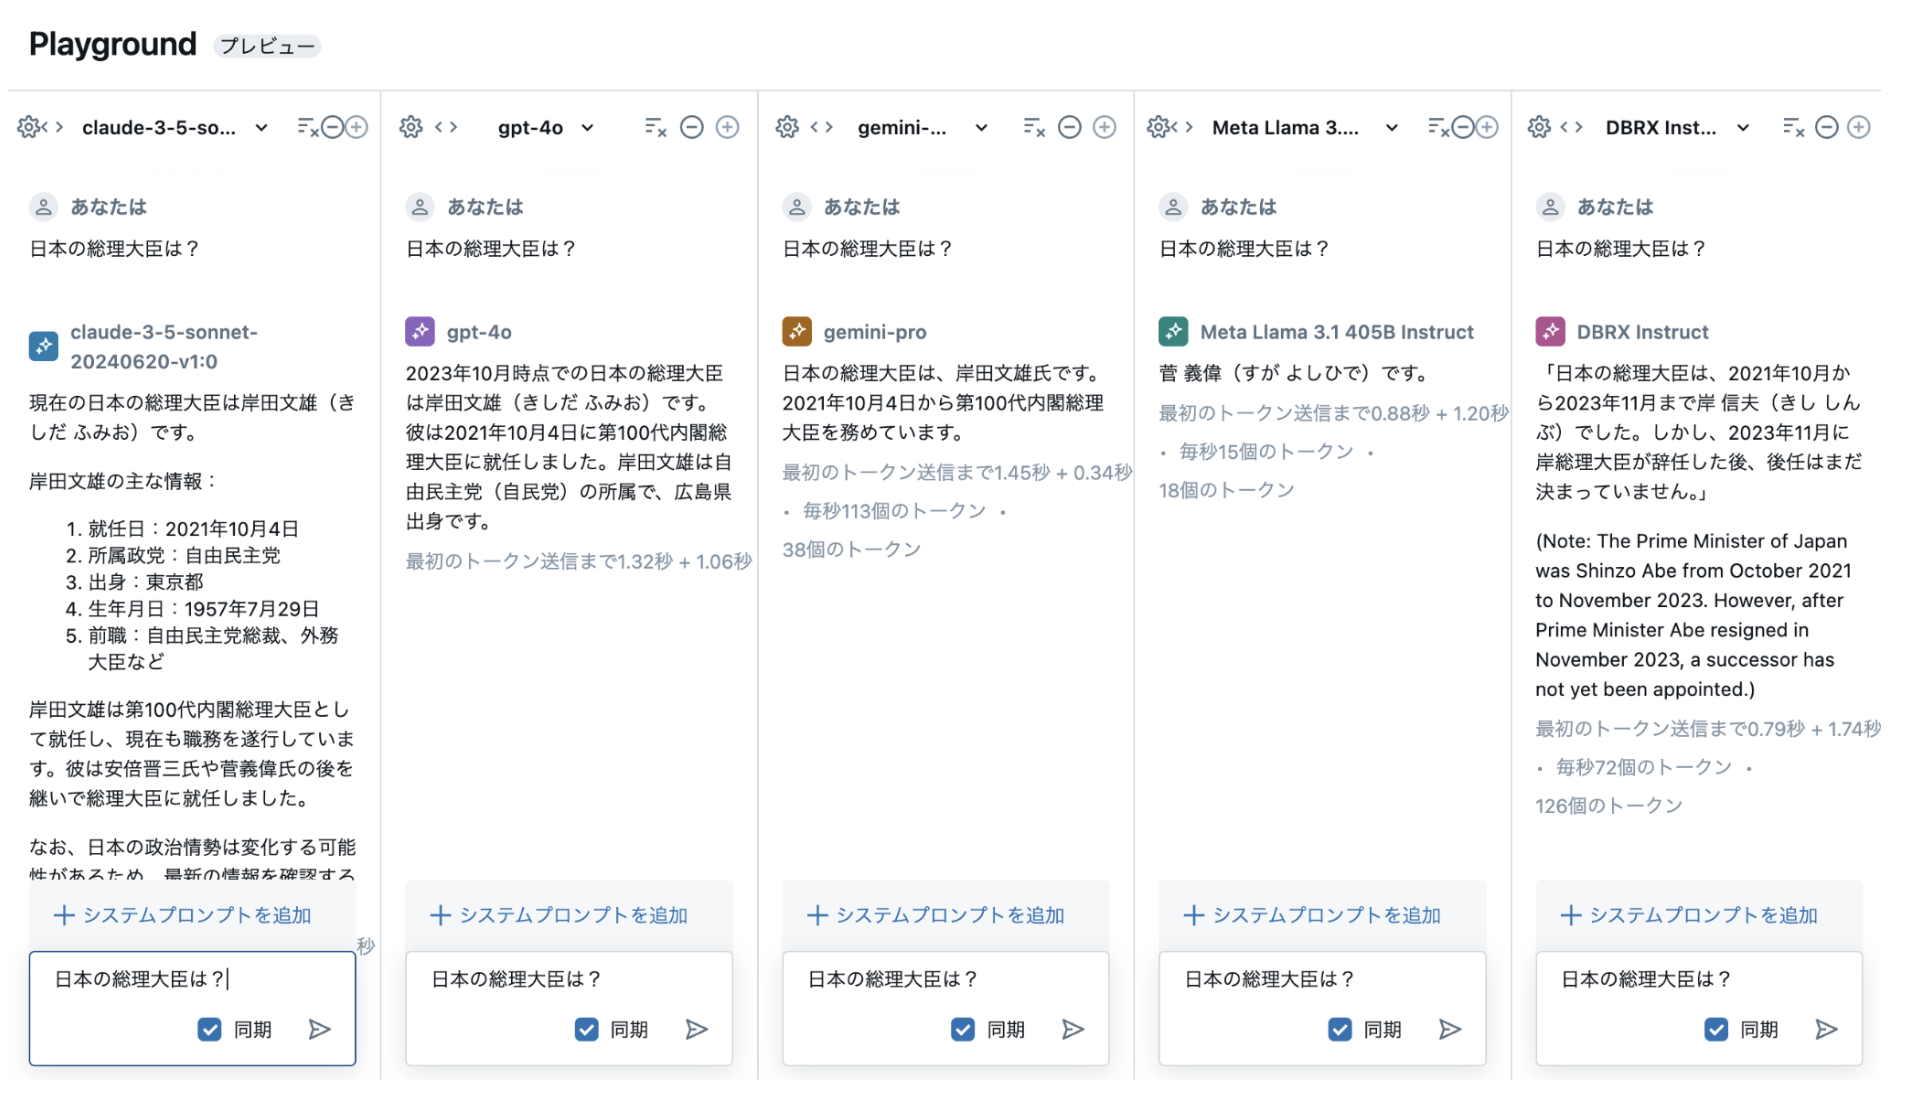
Task: Click '毎秒72個のトークン' in DBRX panel
Action: click(x=1644, y=767)
